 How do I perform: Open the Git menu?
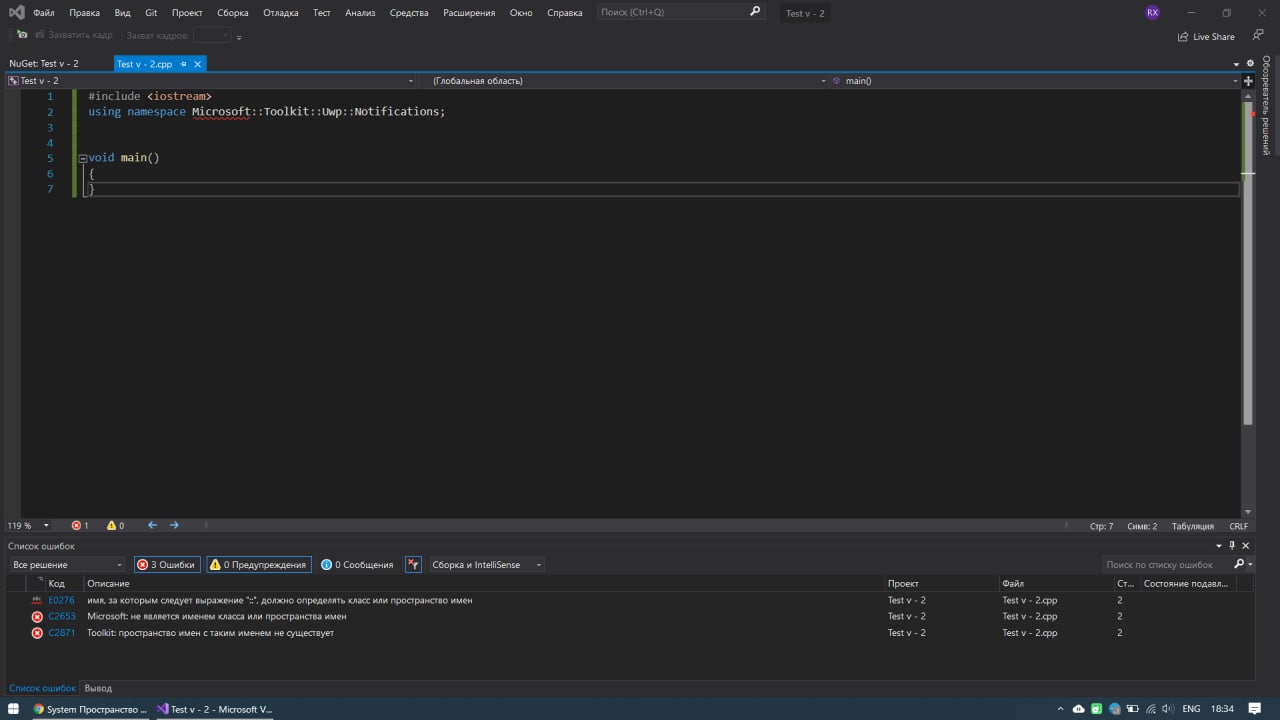click(x=151, y=13)
